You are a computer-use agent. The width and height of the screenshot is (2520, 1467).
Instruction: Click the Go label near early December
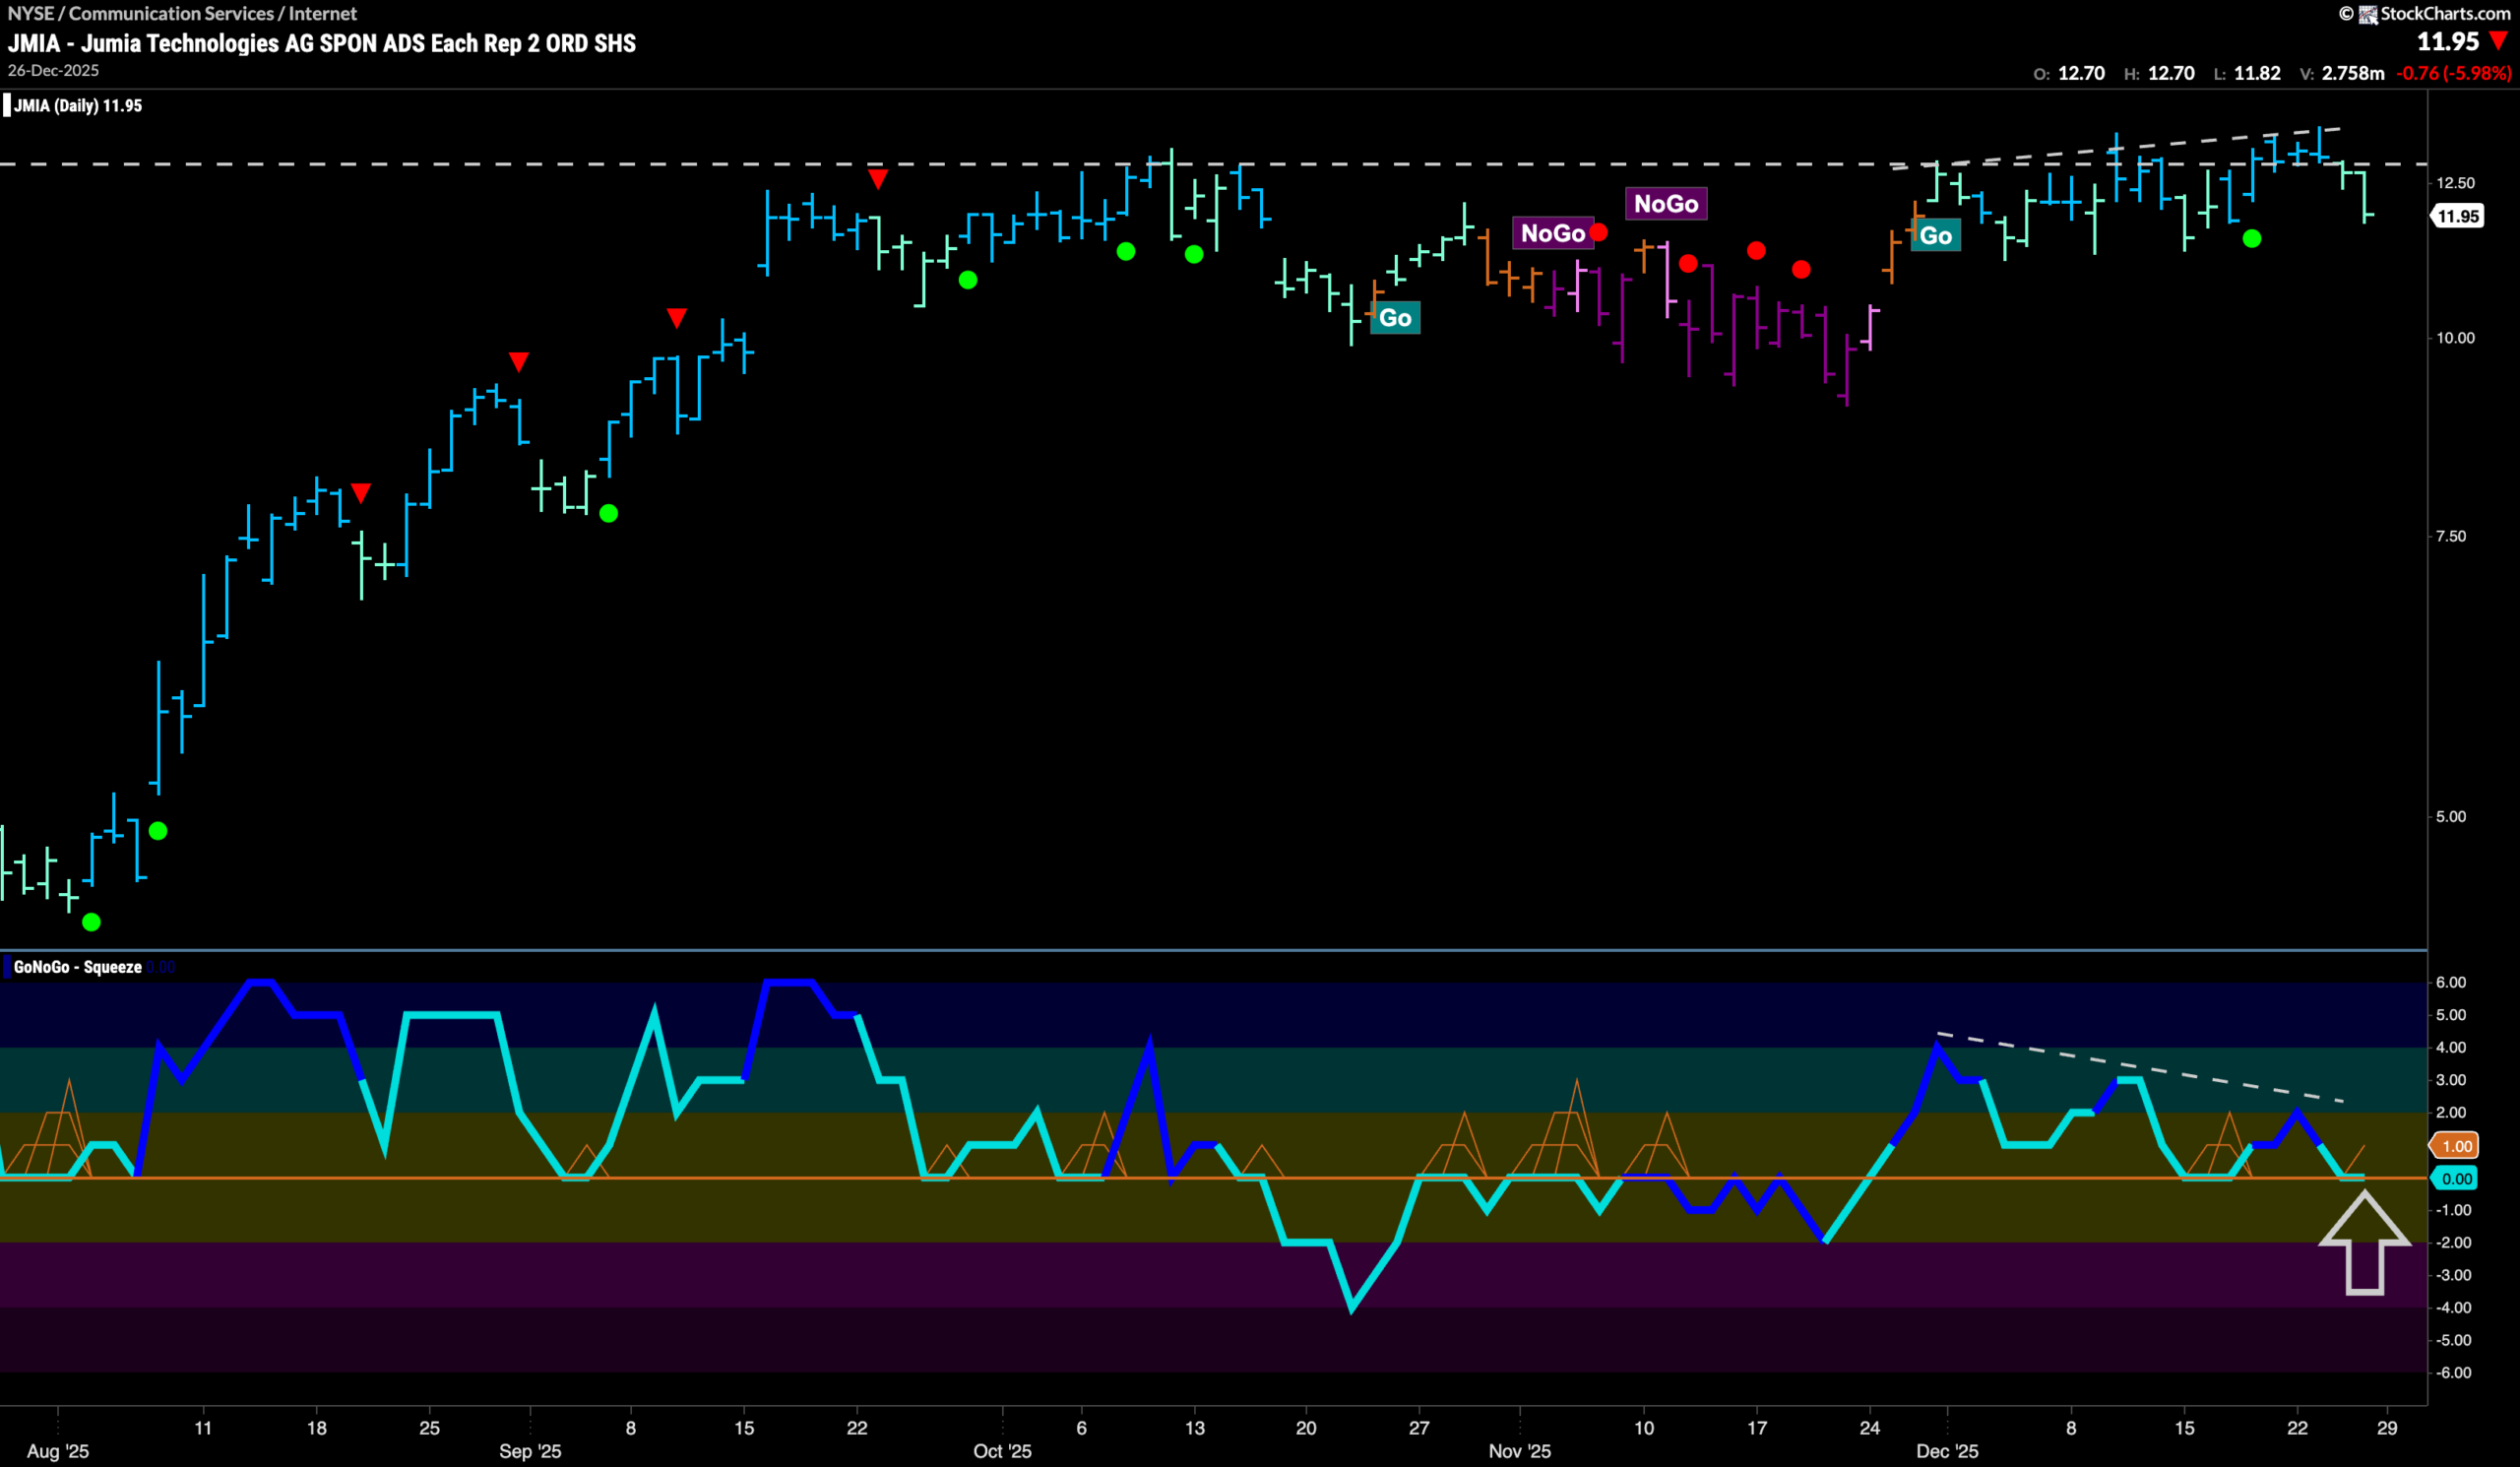coord(1935,236)
